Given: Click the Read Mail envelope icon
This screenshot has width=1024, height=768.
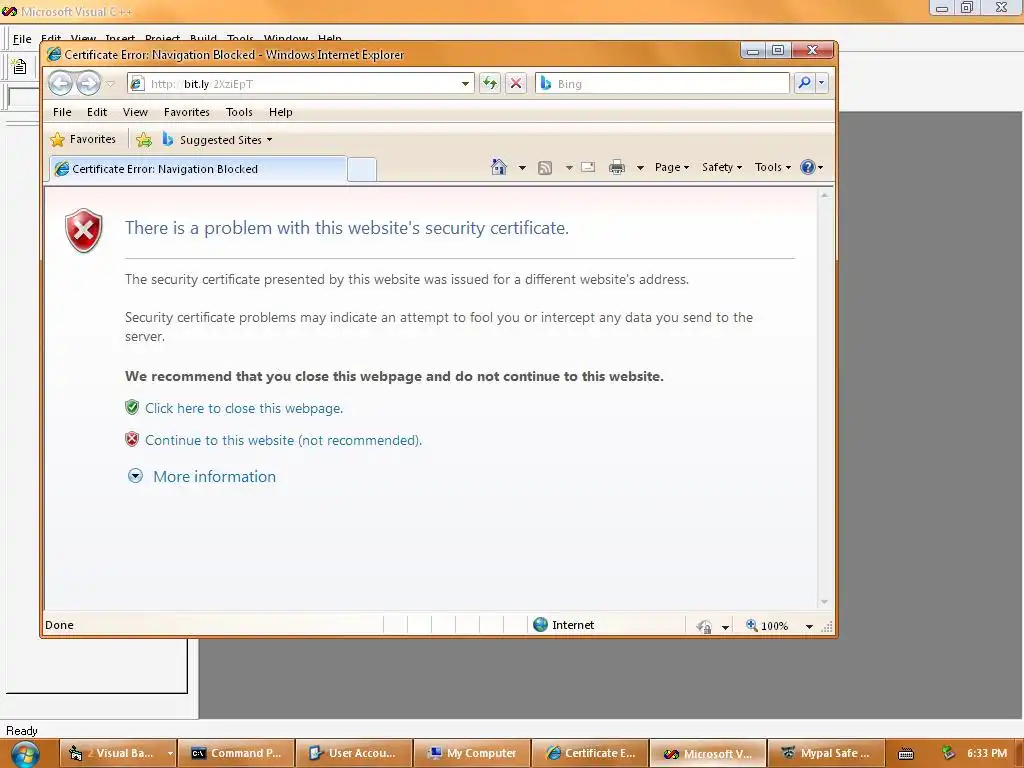Looking at the screenshot, I should [588, 167].
